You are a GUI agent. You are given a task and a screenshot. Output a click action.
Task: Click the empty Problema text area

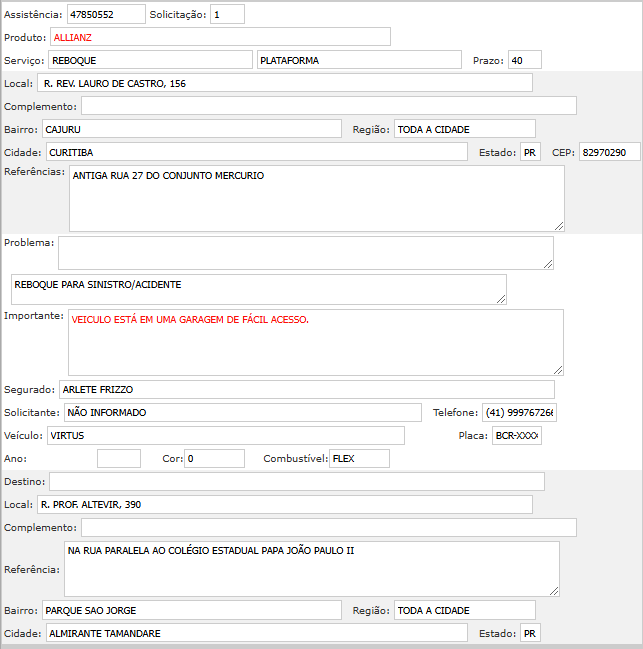pos(305,252)
